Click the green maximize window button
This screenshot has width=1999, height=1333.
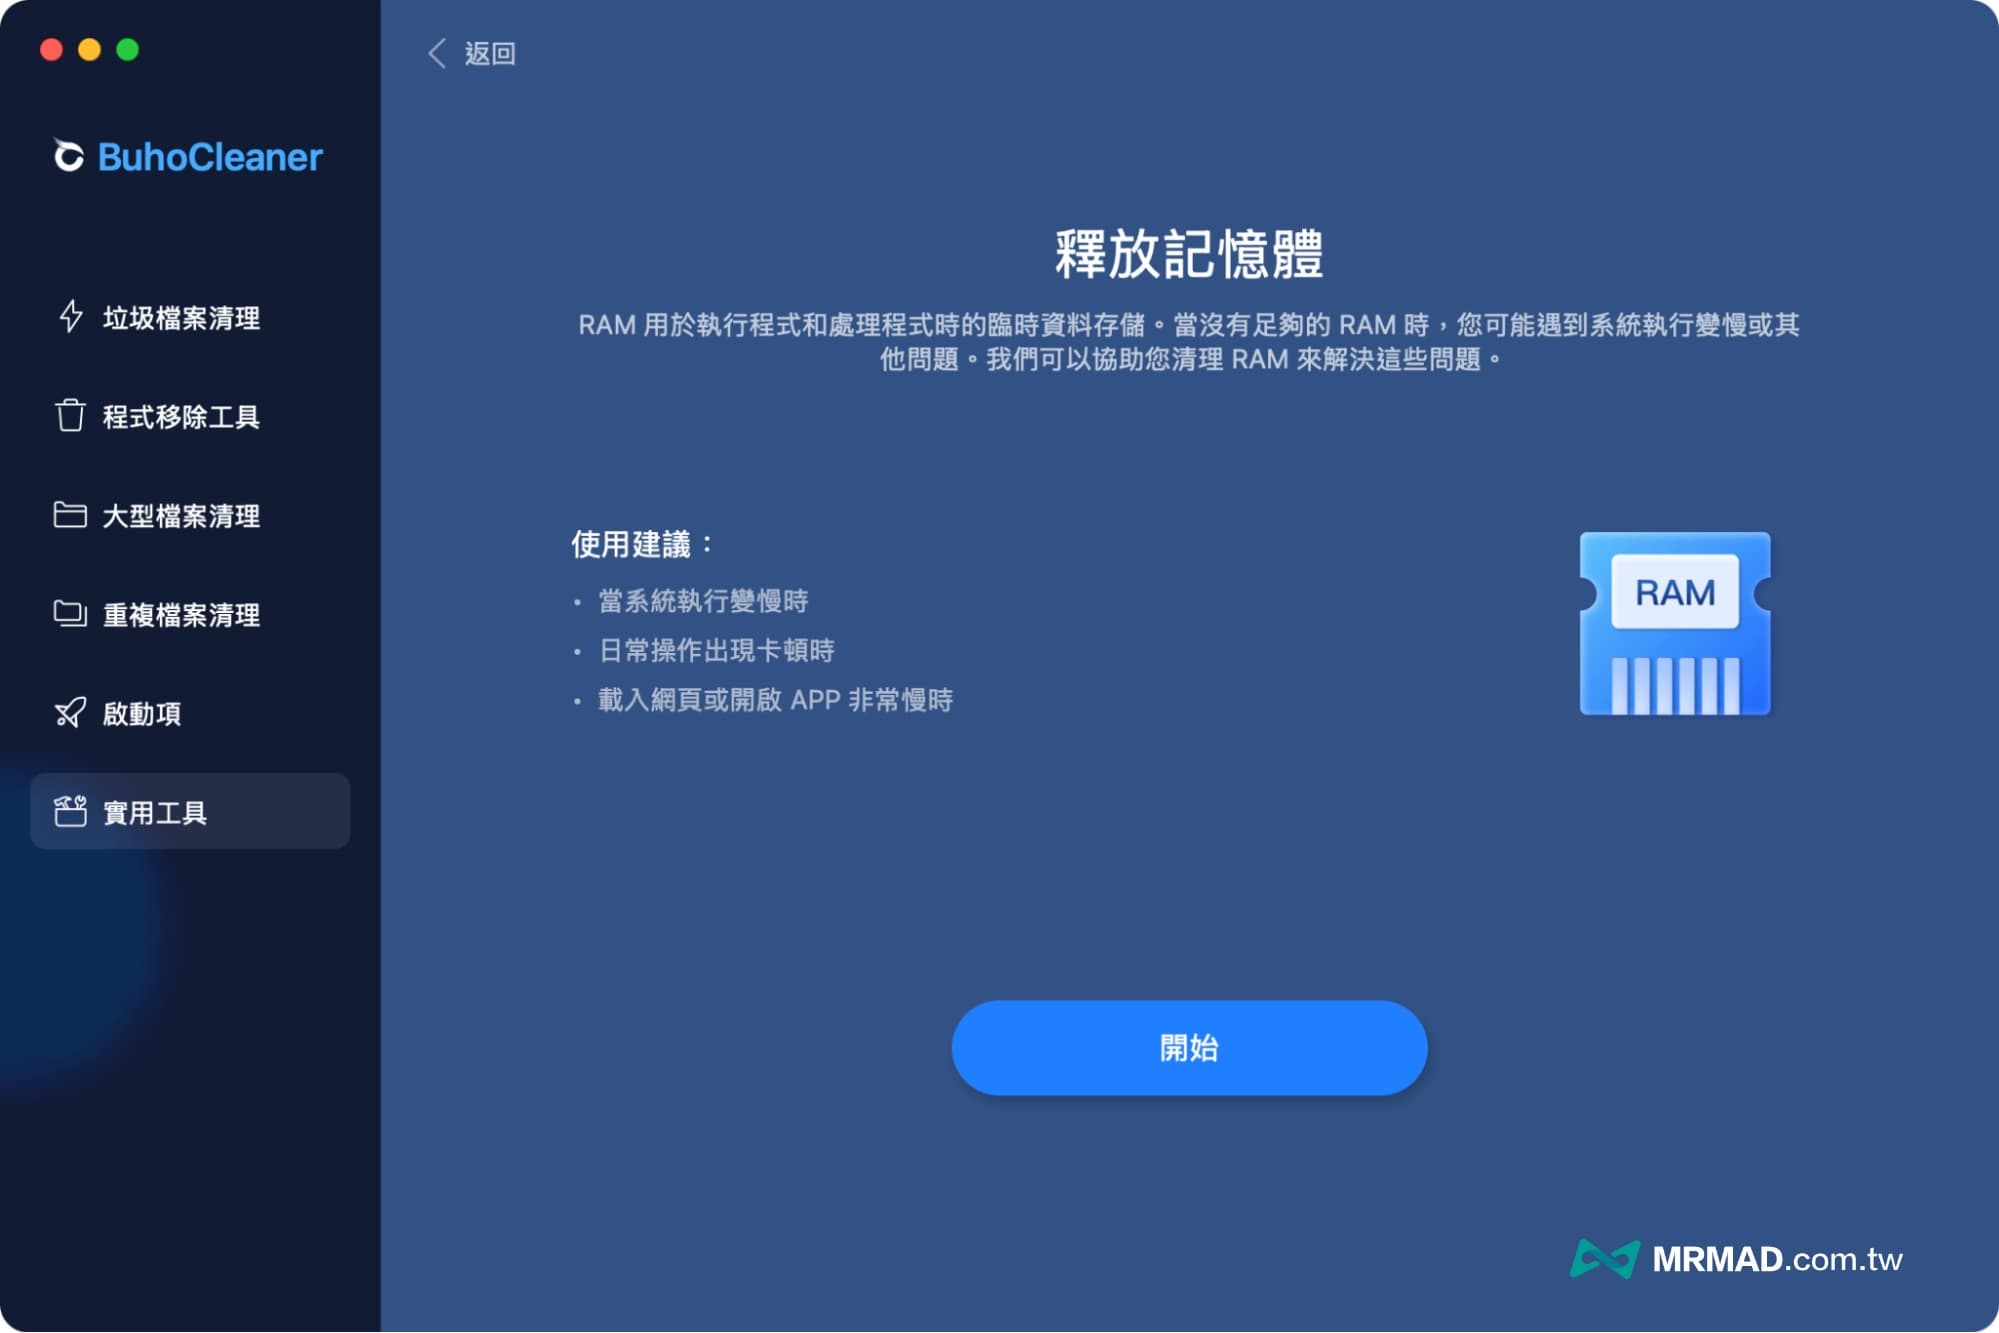pos(127,49)
